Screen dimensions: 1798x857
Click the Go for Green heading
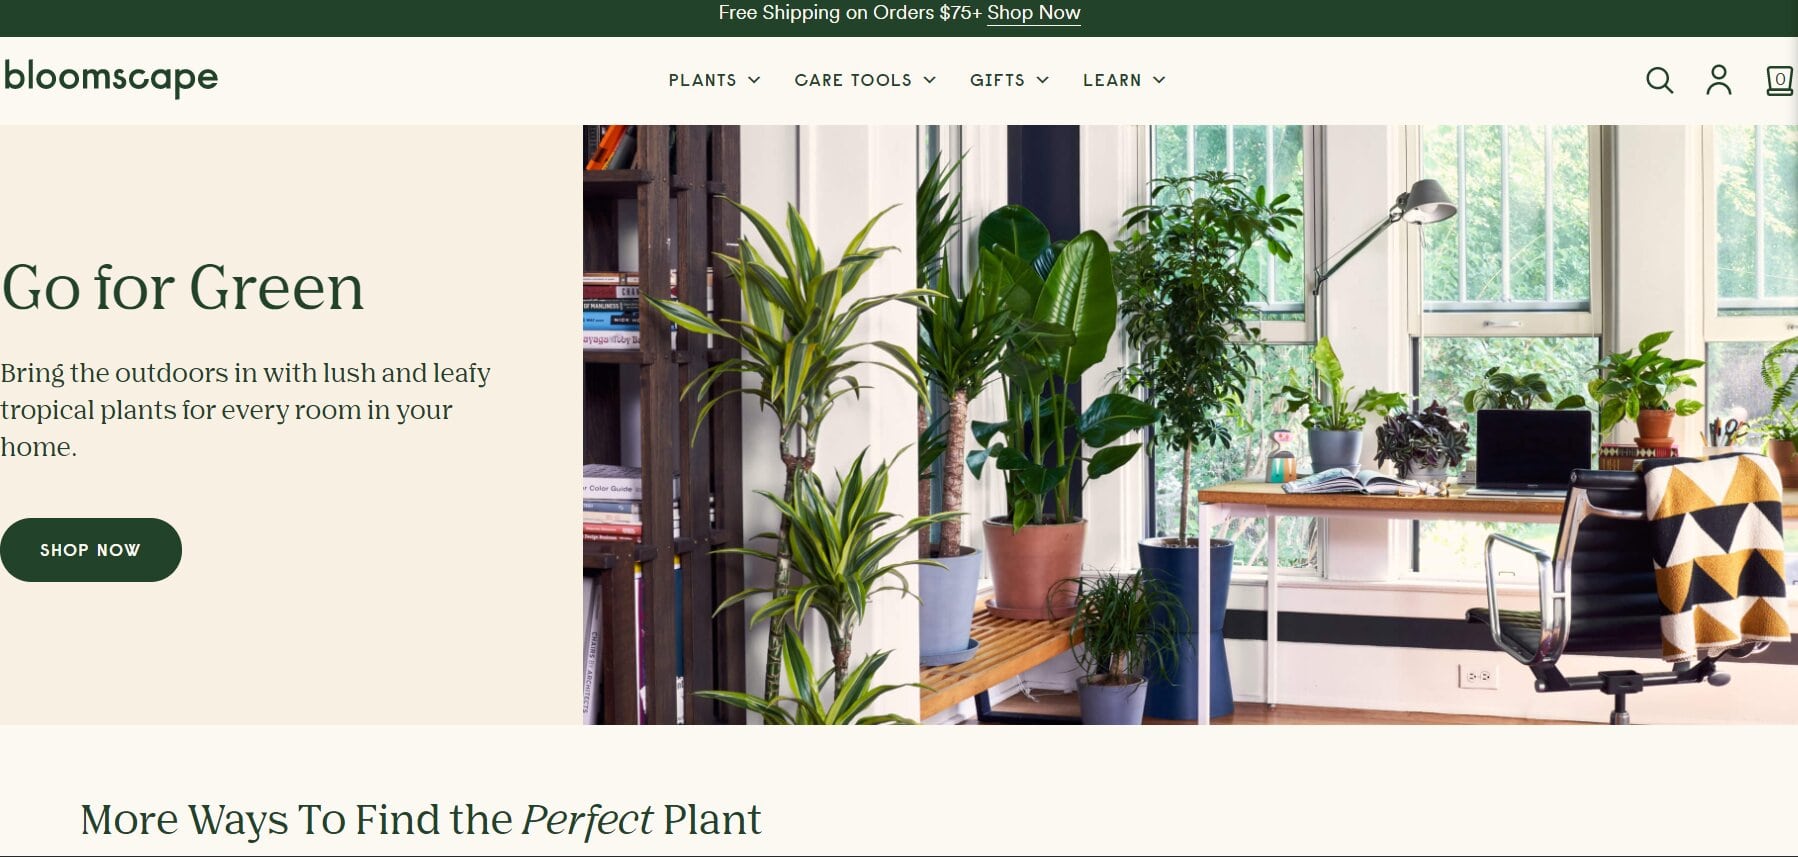(183, 288)
